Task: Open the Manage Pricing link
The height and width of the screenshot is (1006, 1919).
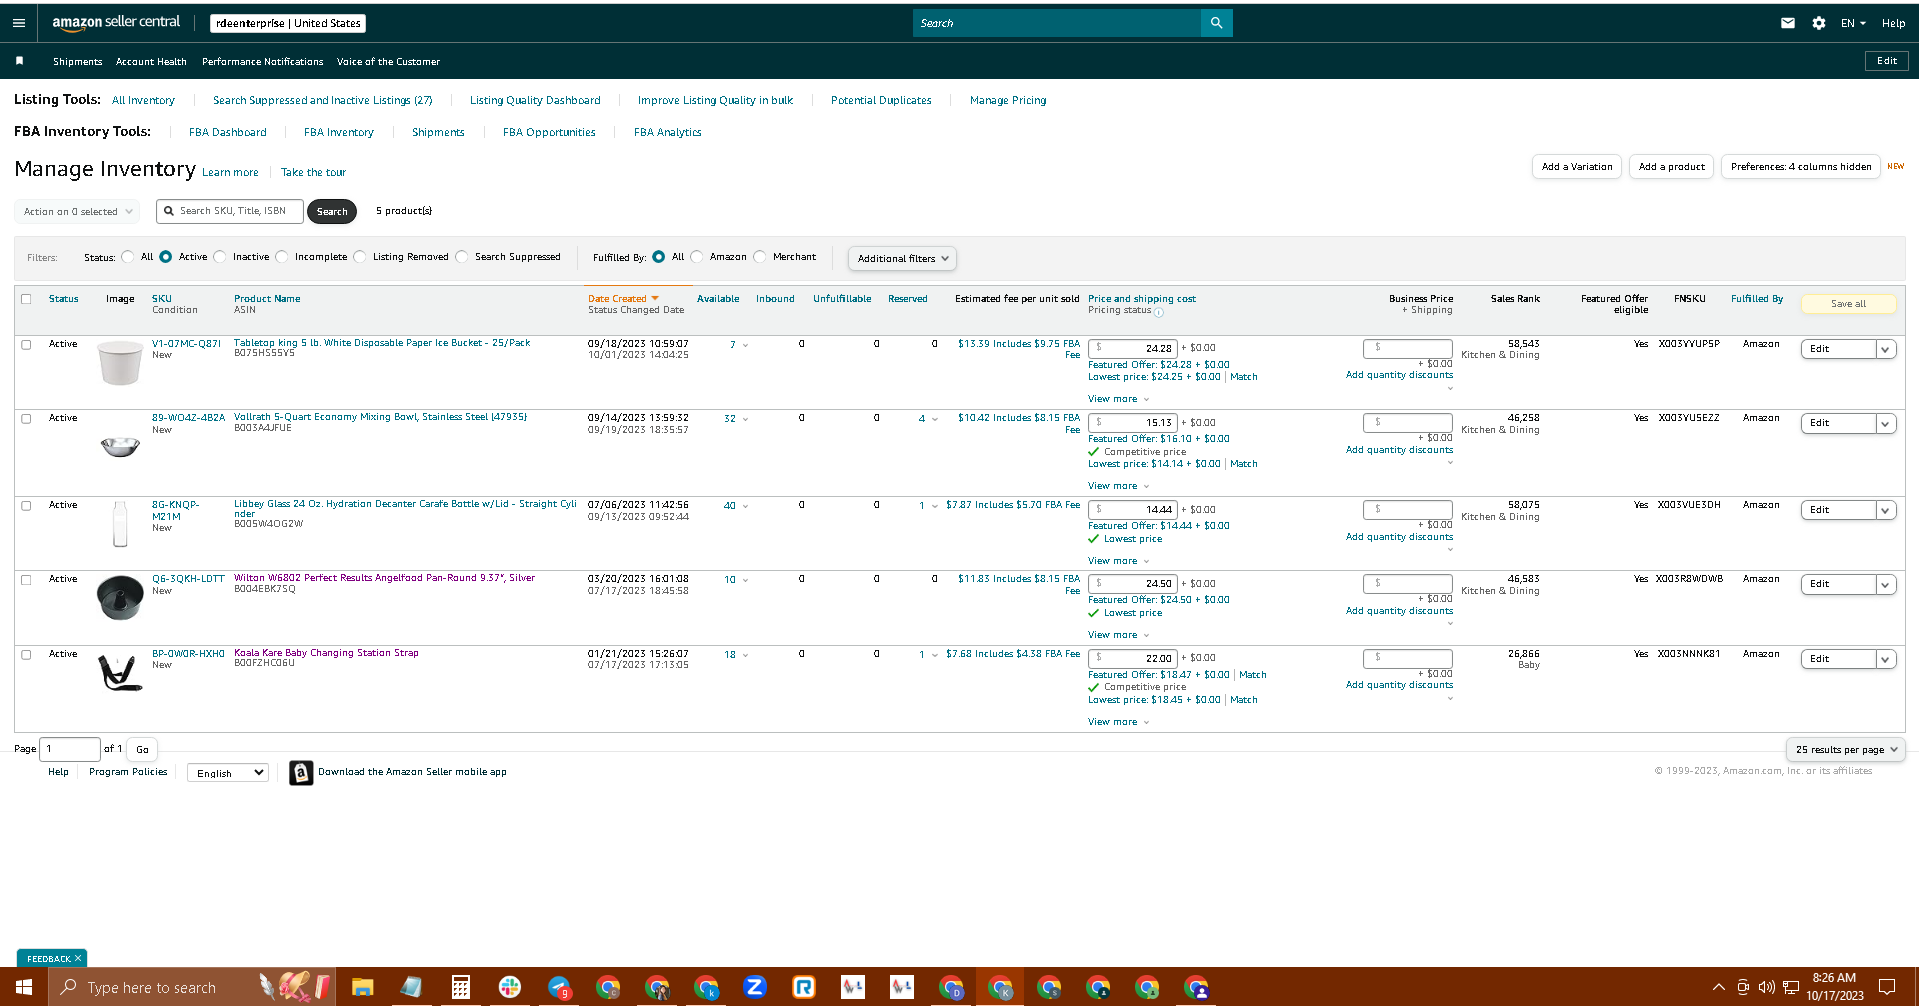Action: [1008, 100]
